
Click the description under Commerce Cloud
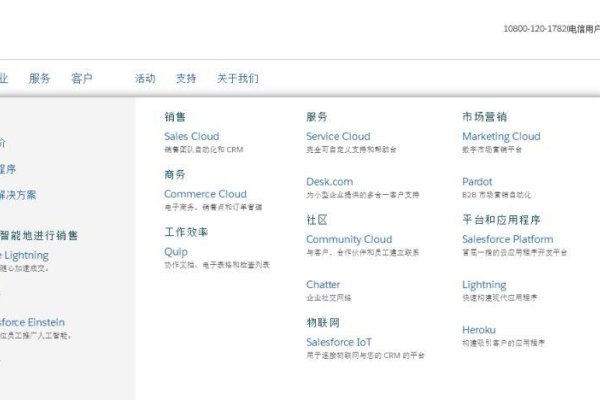214,207
